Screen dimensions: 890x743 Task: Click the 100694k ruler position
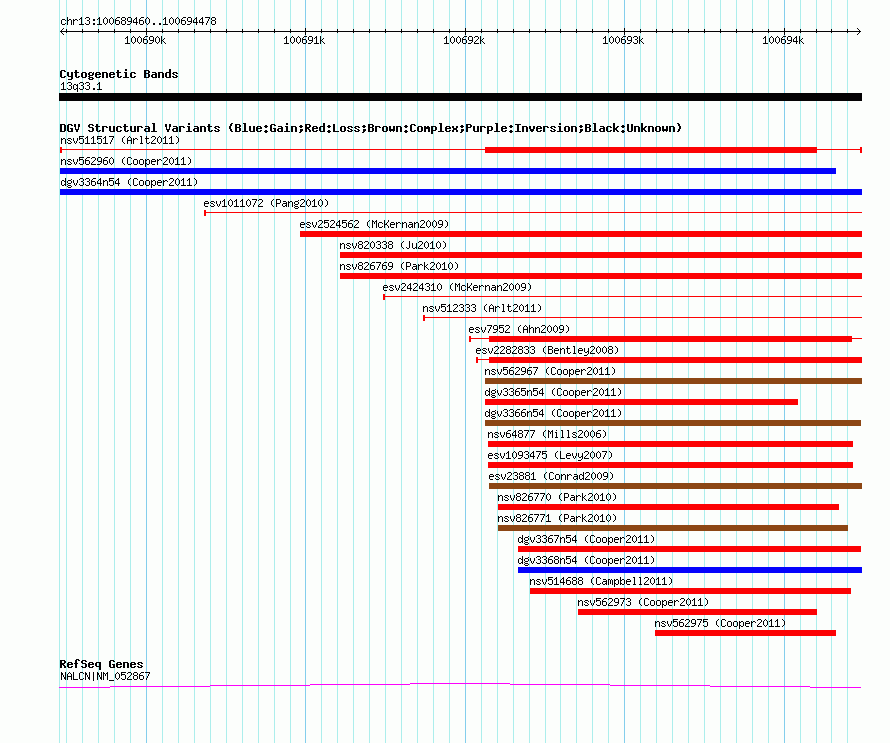783,40
